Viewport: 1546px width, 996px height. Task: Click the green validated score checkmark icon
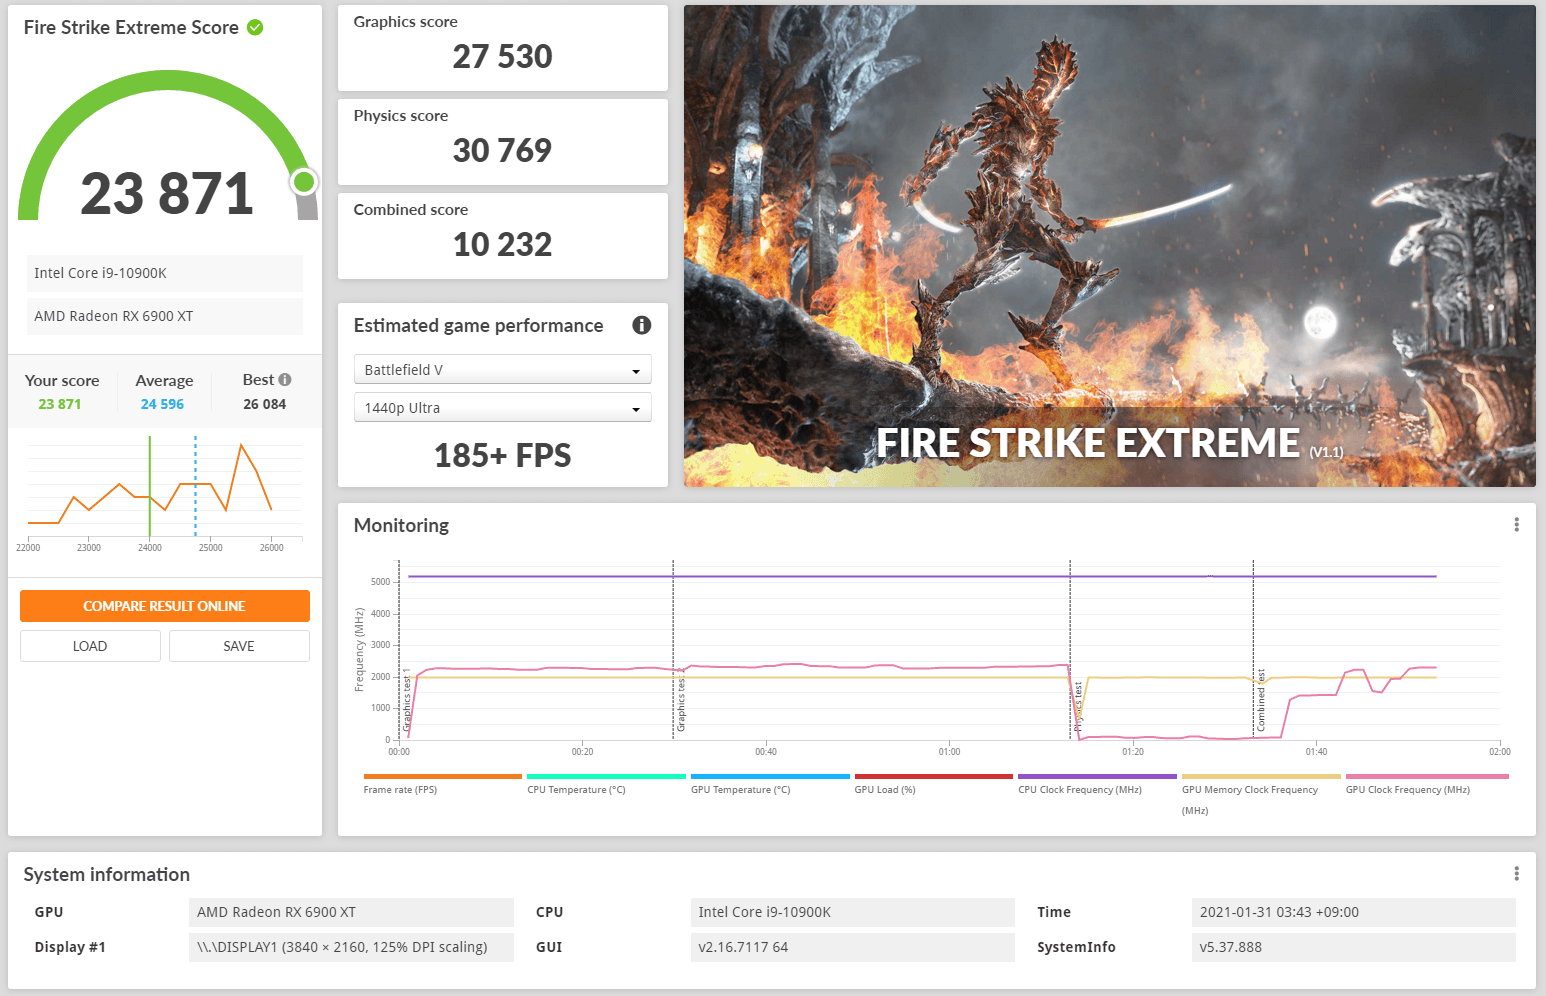[255, 27]
